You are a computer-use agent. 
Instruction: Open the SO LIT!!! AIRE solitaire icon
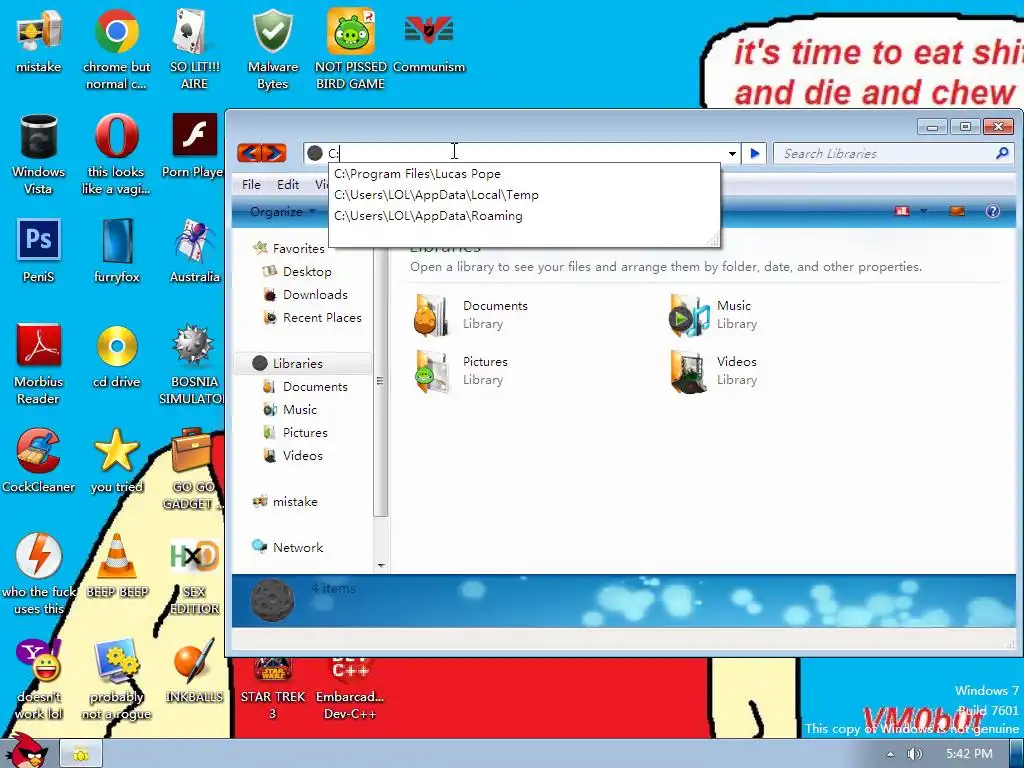[195, 50]
